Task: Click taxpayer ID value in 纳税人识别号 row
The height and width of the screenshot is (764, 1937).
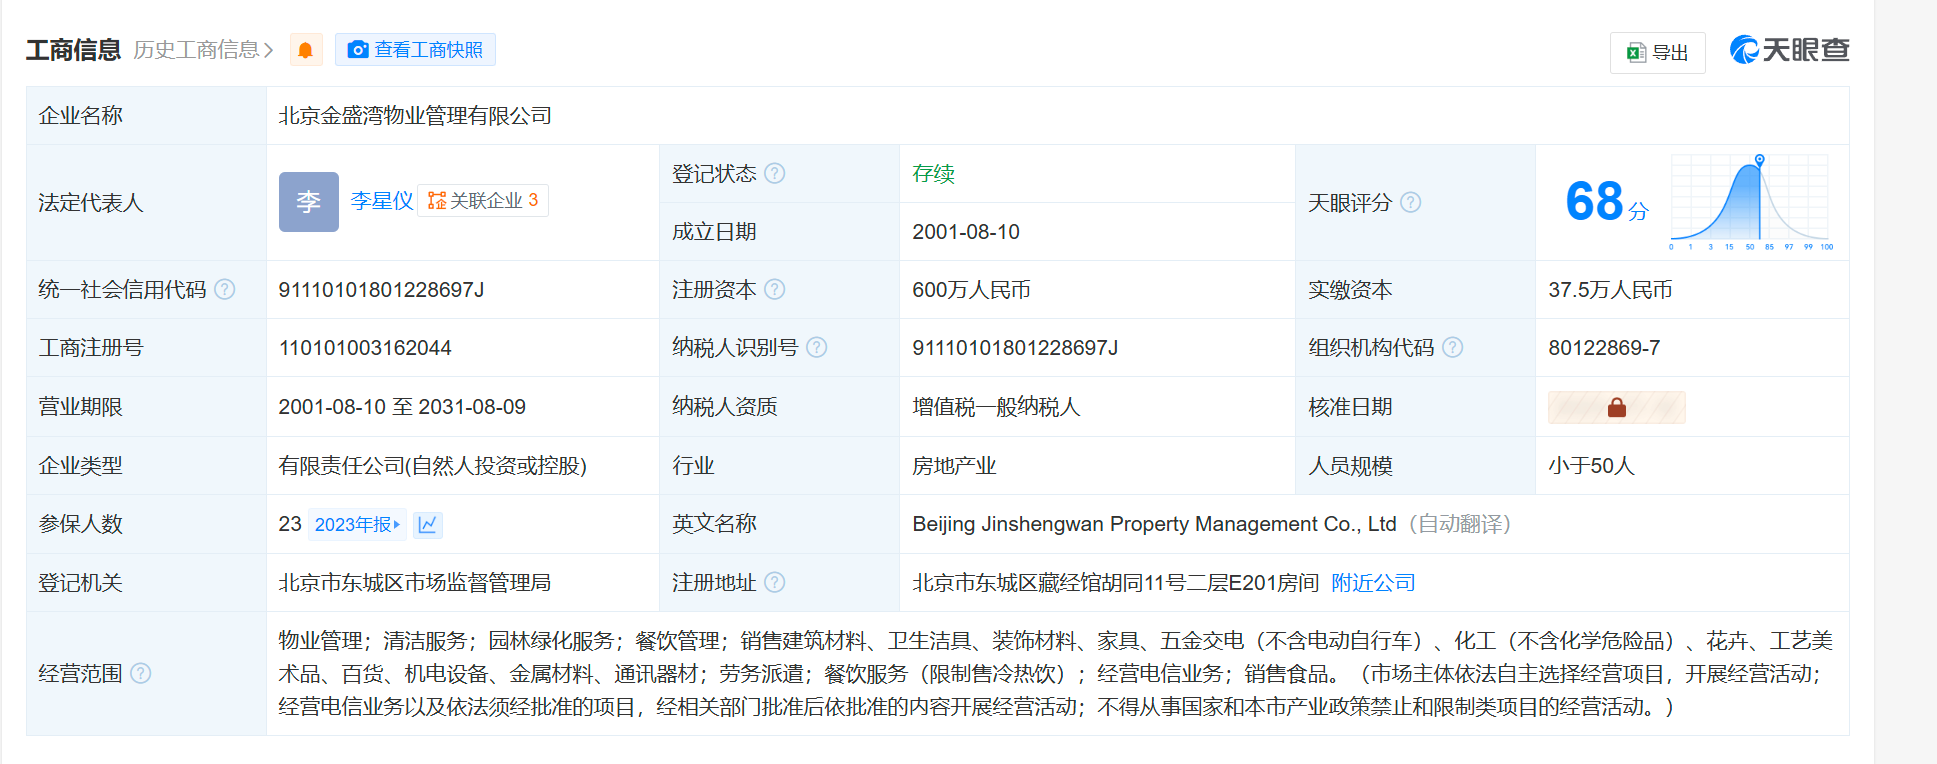Action: point(1015,348)
